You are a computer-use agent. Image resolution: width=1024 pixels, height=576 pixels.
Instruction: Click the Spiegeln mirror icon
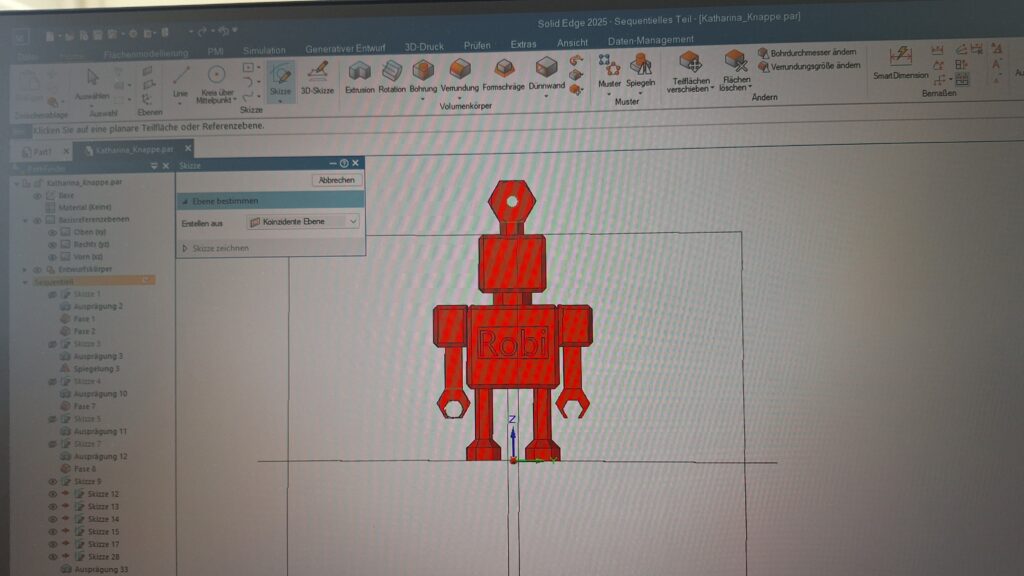(640, 67)
